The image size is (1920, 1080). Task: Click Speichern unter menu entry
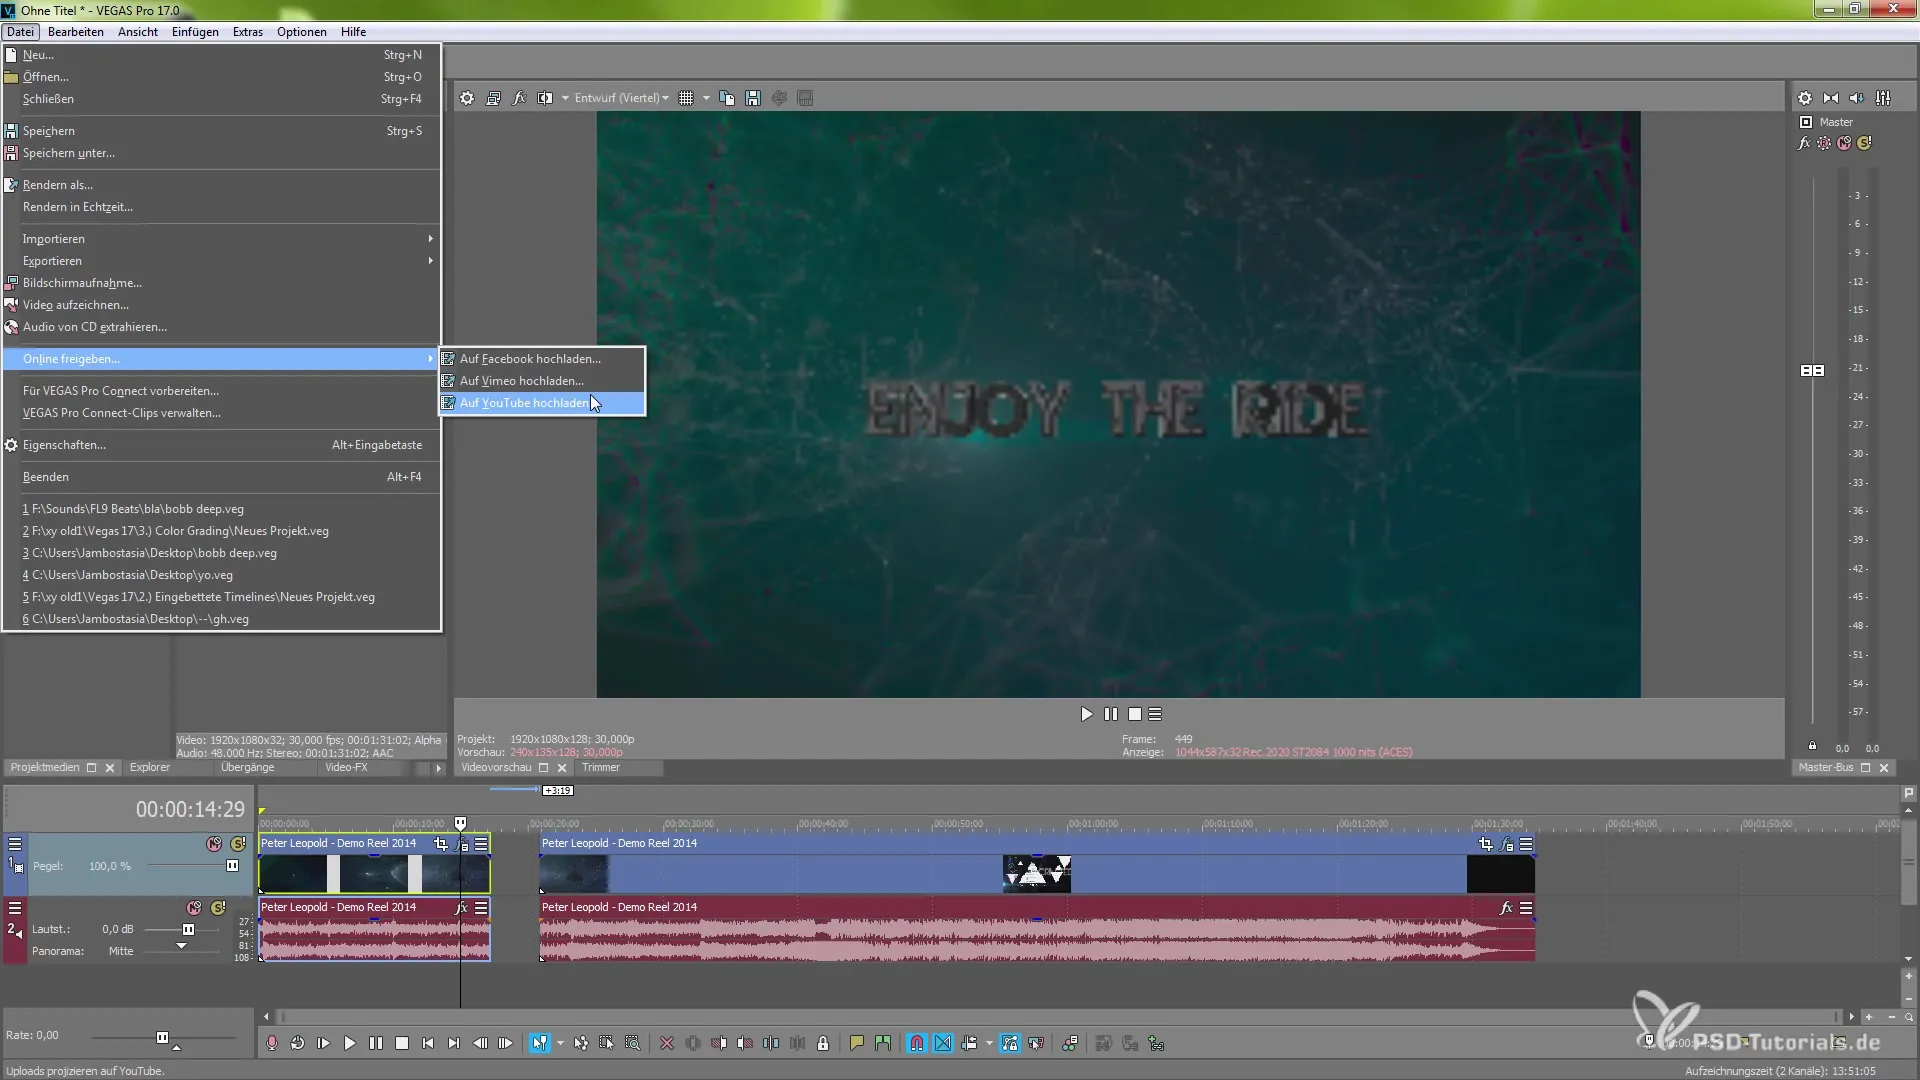221,153
